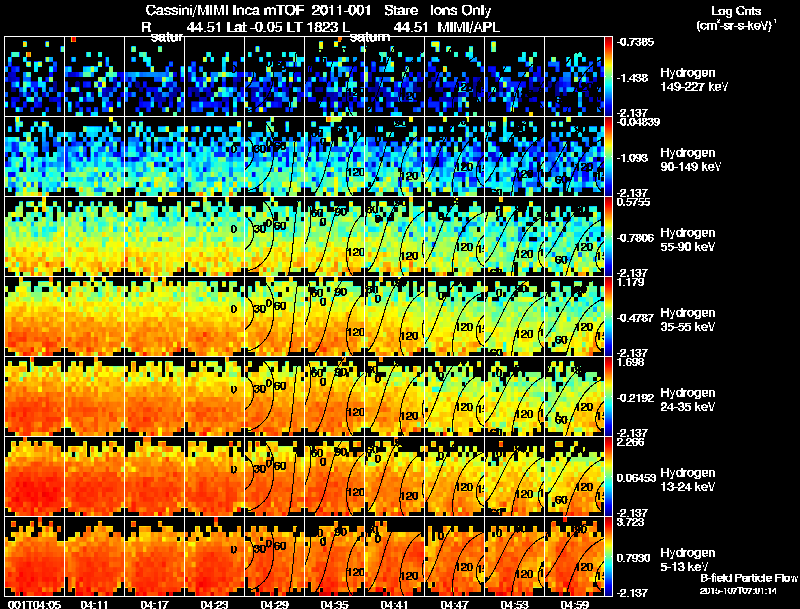Click colorbar value '-0.7365'
Viewport: 800px width, 609px height.
635,42
